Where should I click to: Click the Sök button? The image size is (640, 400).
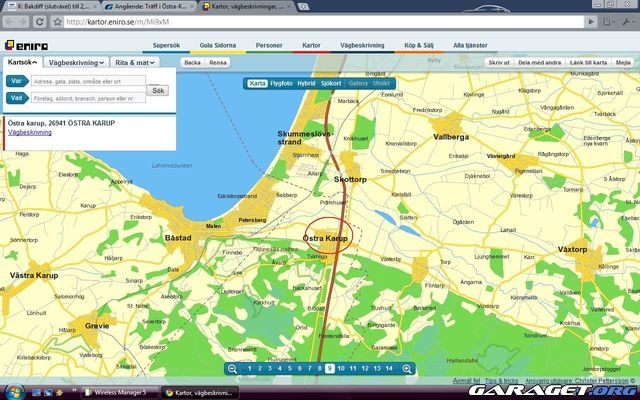(x=158, y=90)
